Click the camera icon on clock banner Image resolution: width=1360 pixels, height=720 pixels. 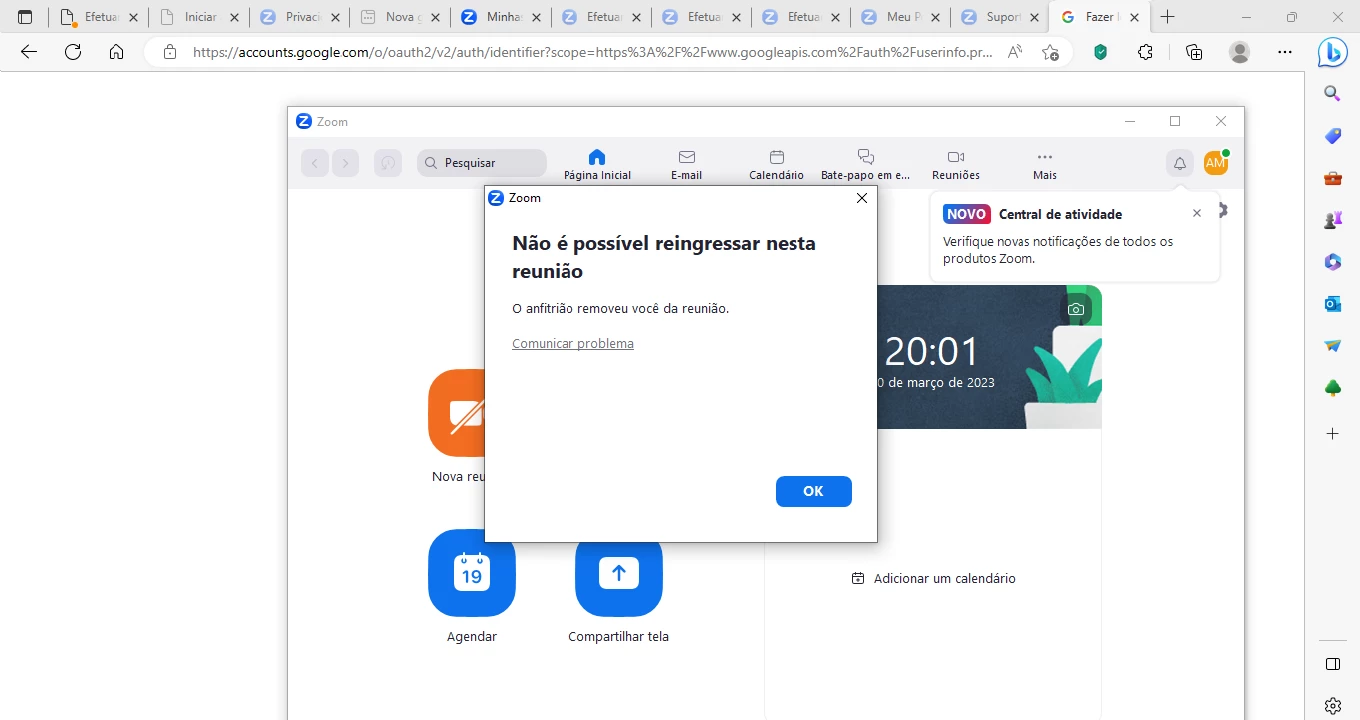(1076, 309)
